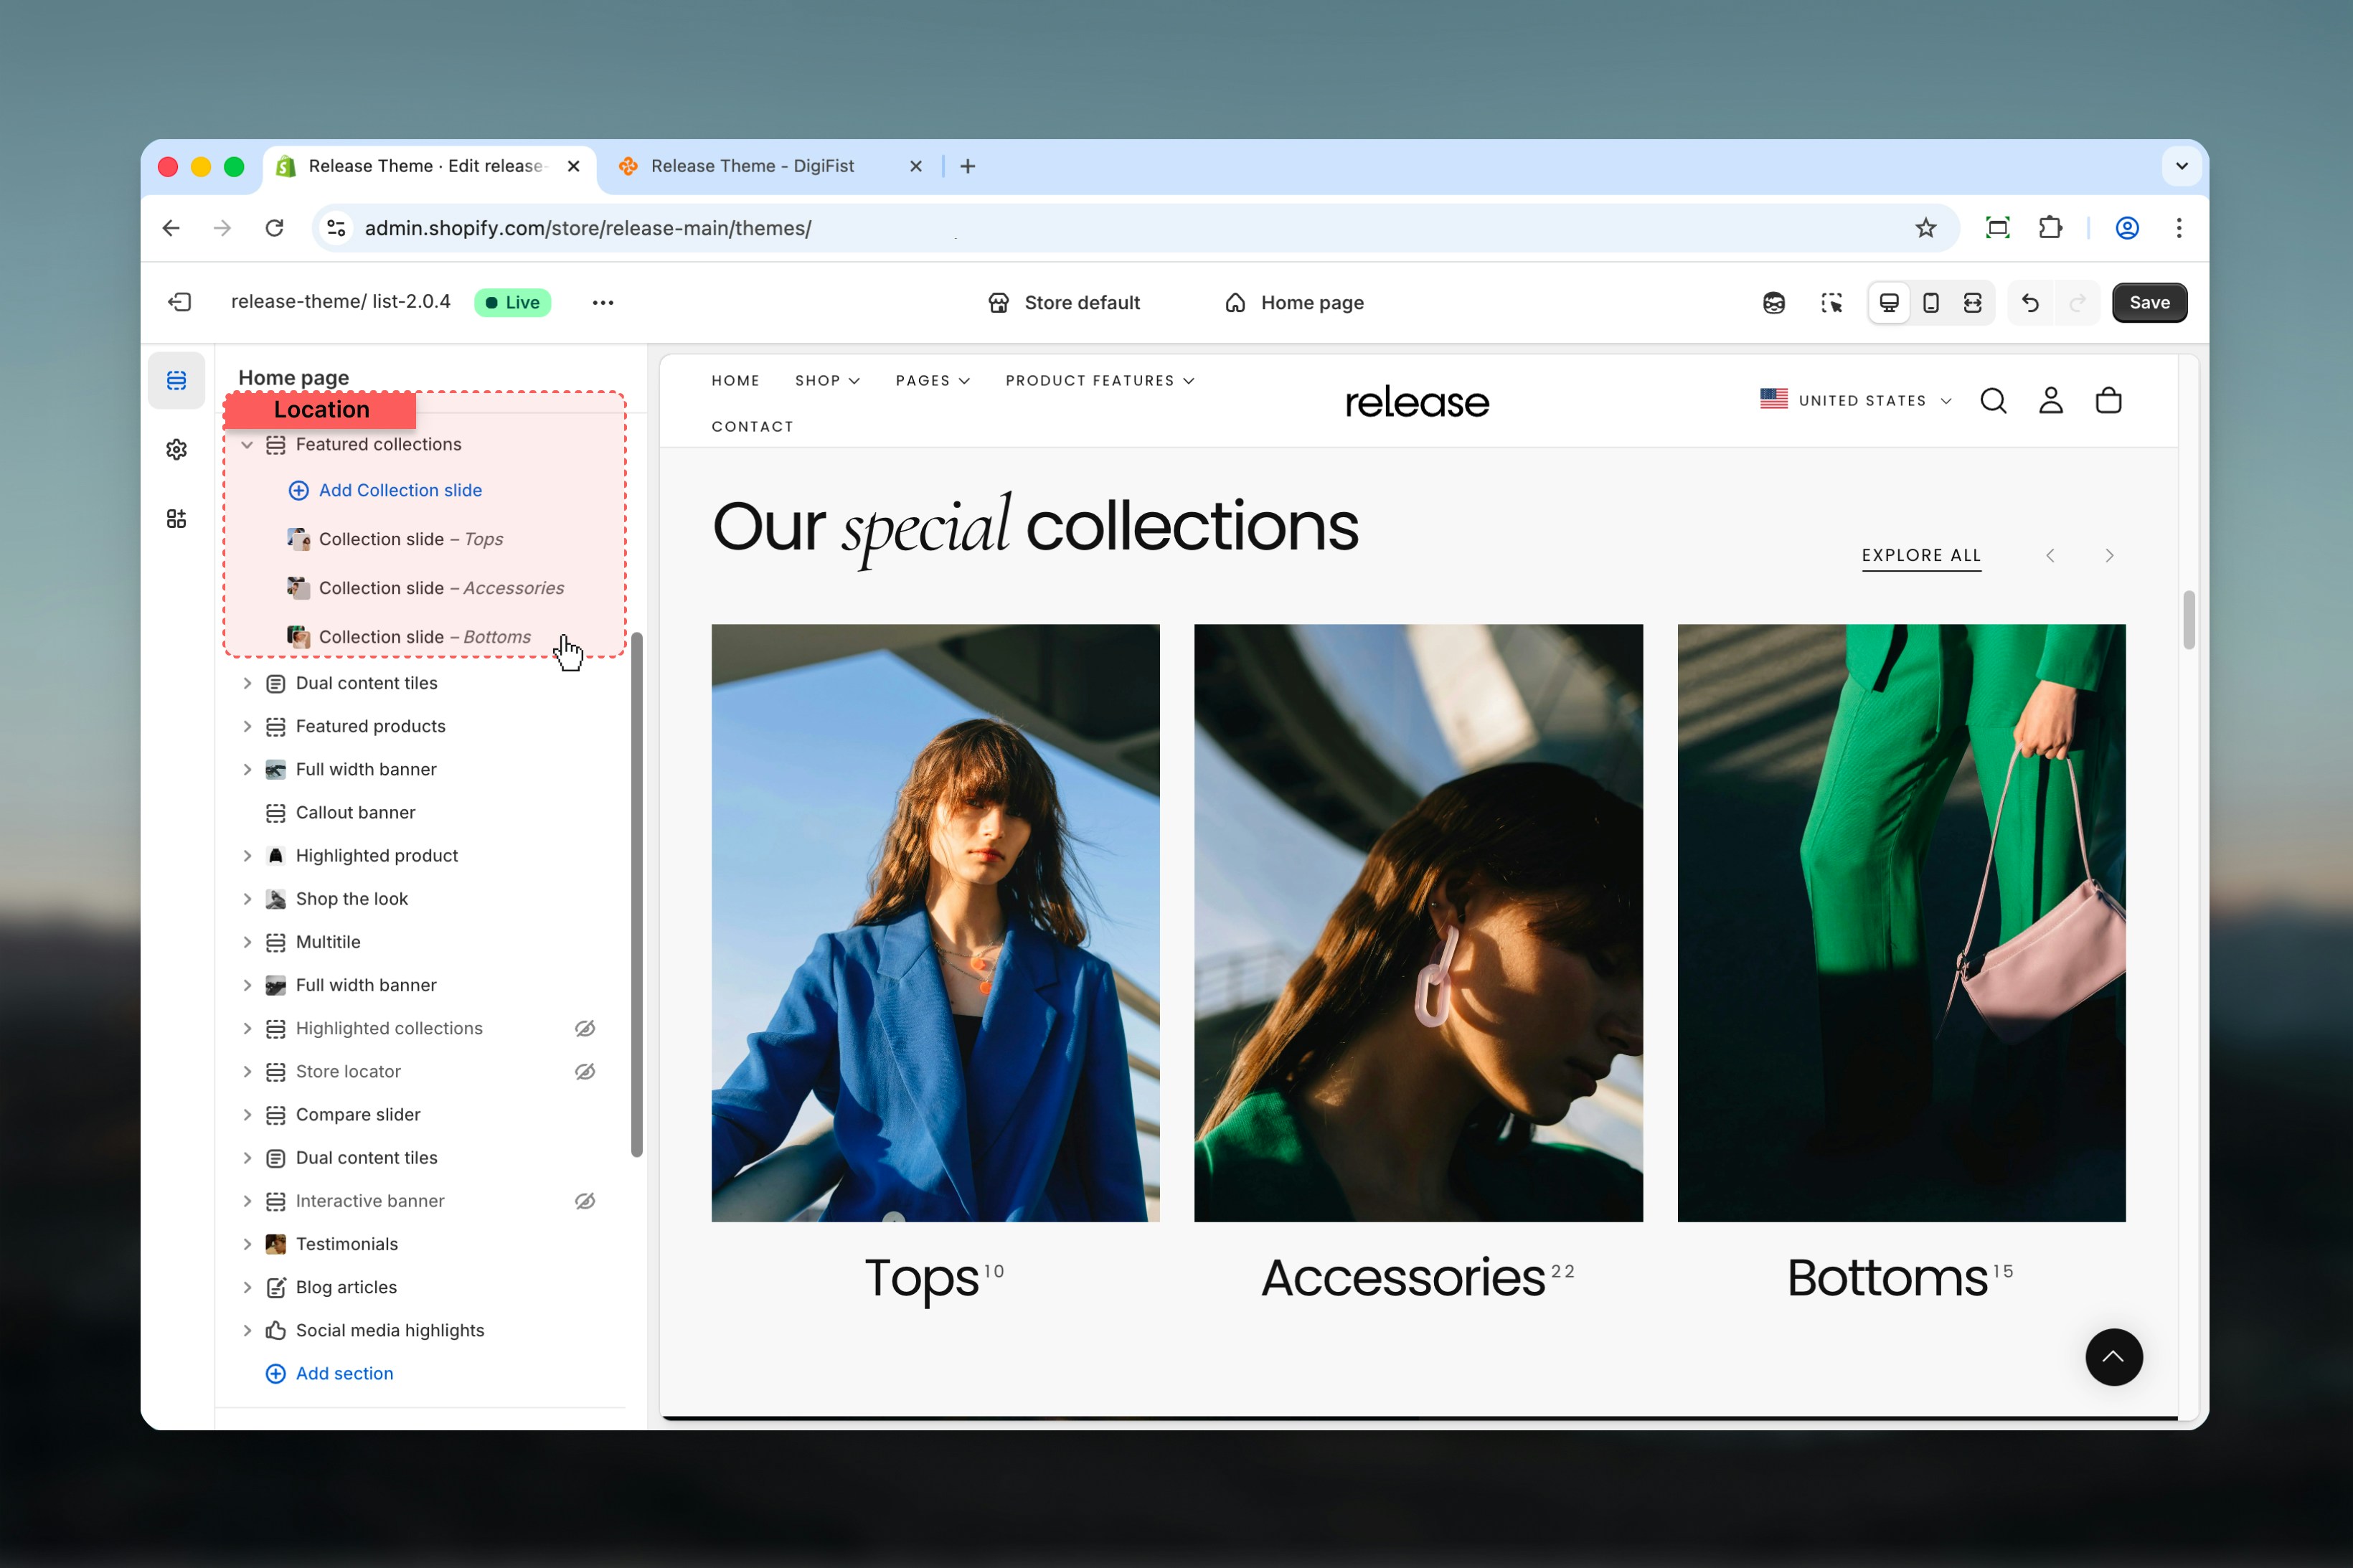This screenshot has width=2353, height=1568.
Task: Toggle visibility of Store locator section
Action: coord(584,1071)
